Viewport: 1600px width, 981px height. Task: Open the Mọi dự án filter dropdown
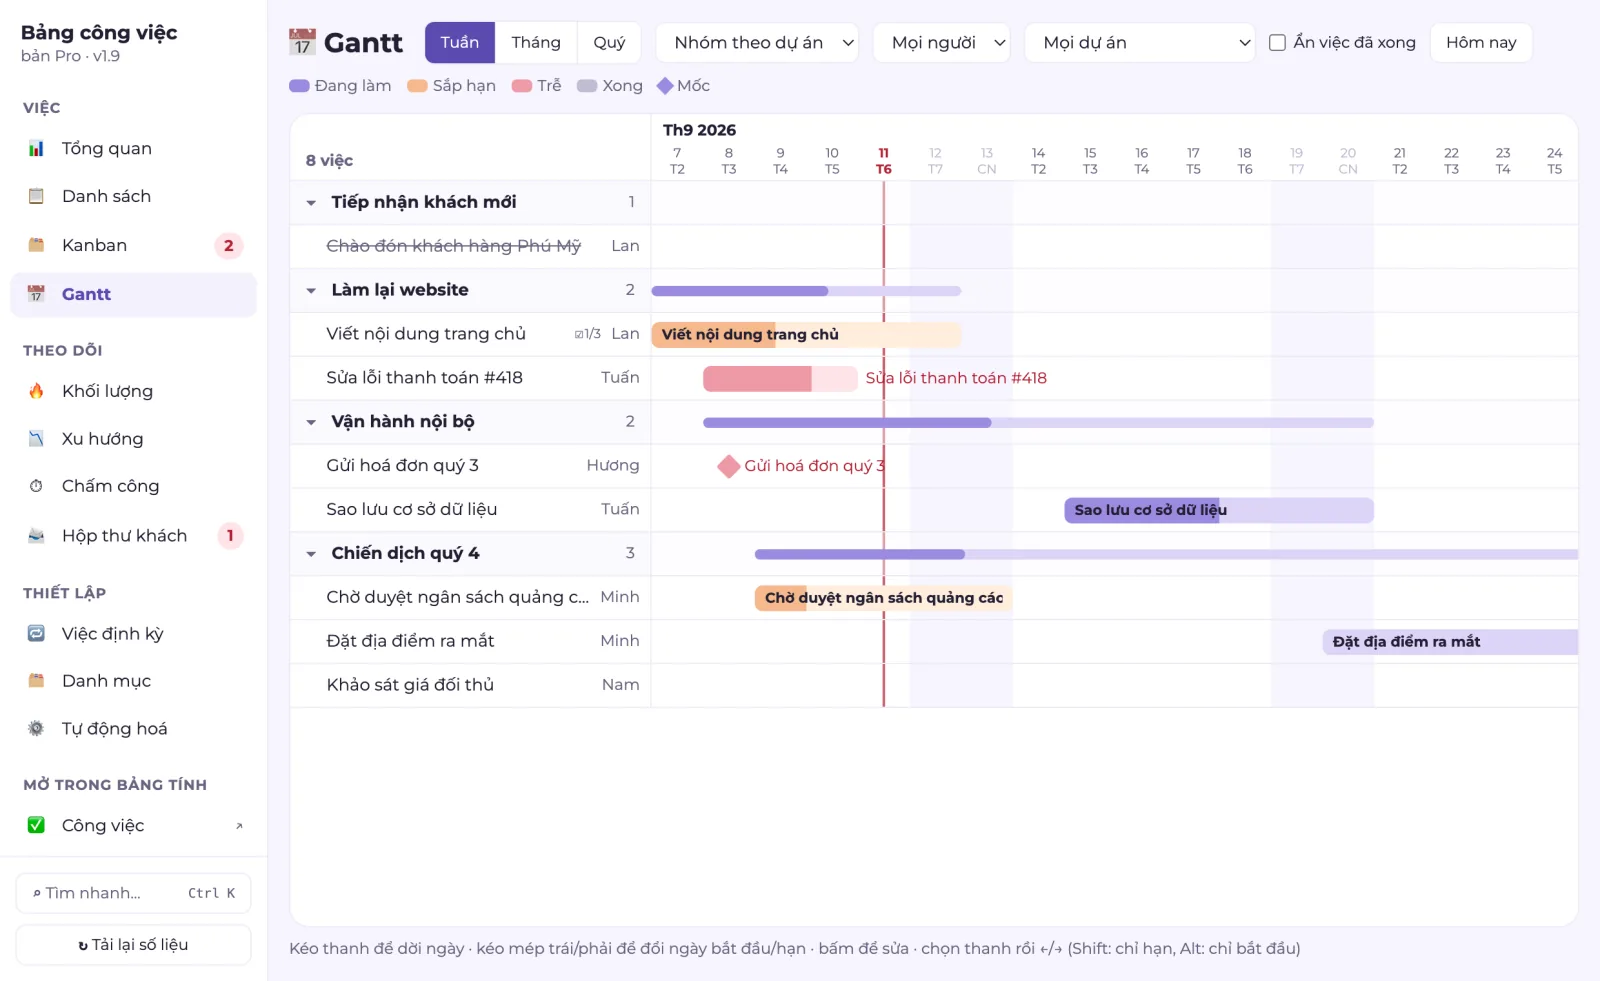[1139, 43]
